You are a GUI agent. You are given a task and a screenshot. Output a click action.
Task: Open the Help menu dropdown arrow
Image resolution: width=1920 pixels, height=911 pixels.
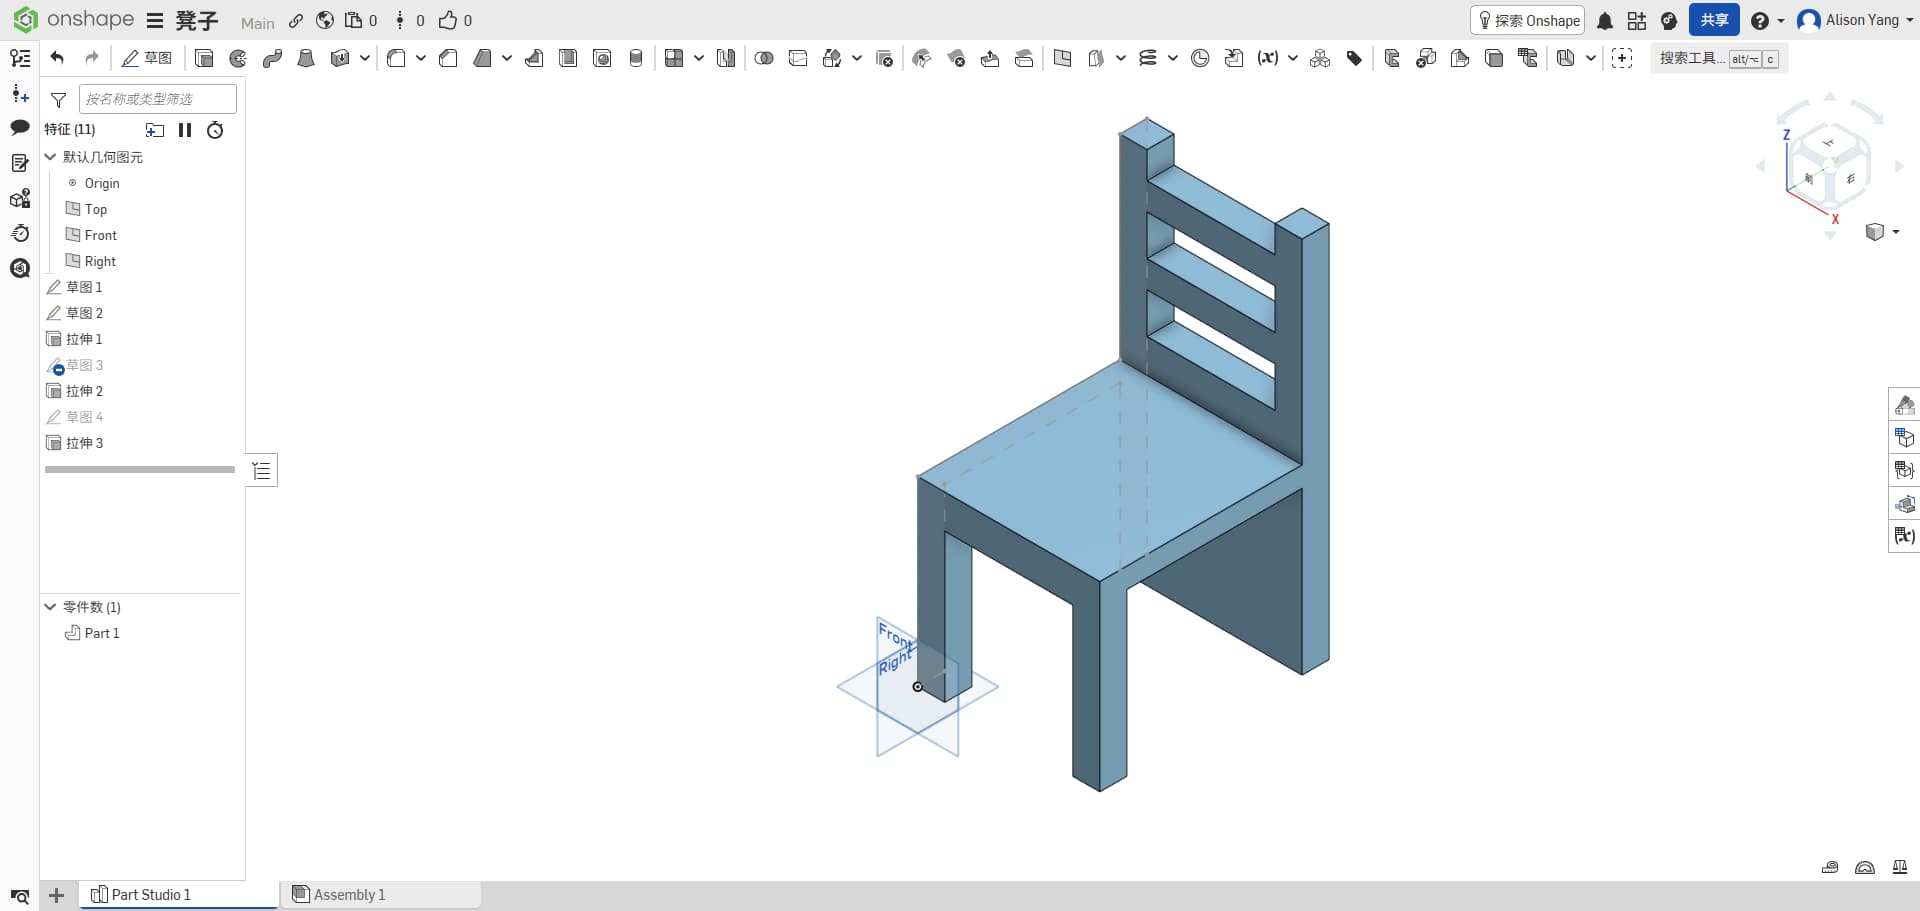pos(1781,21)
